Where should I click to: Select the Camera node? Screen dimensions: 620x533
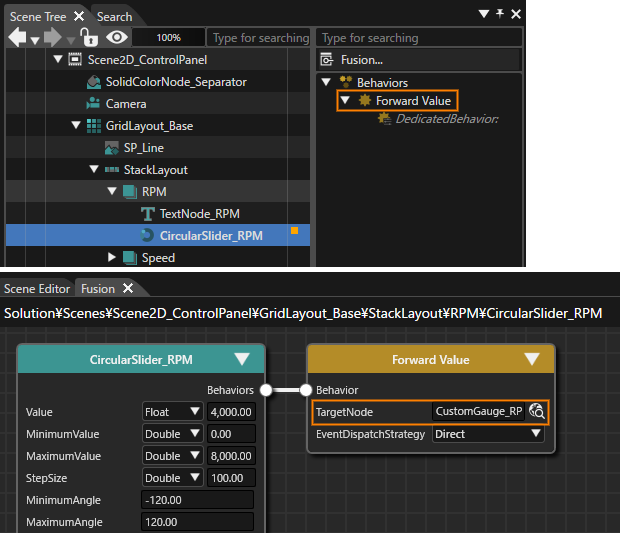pyautogui.click(x=158, y=104)
